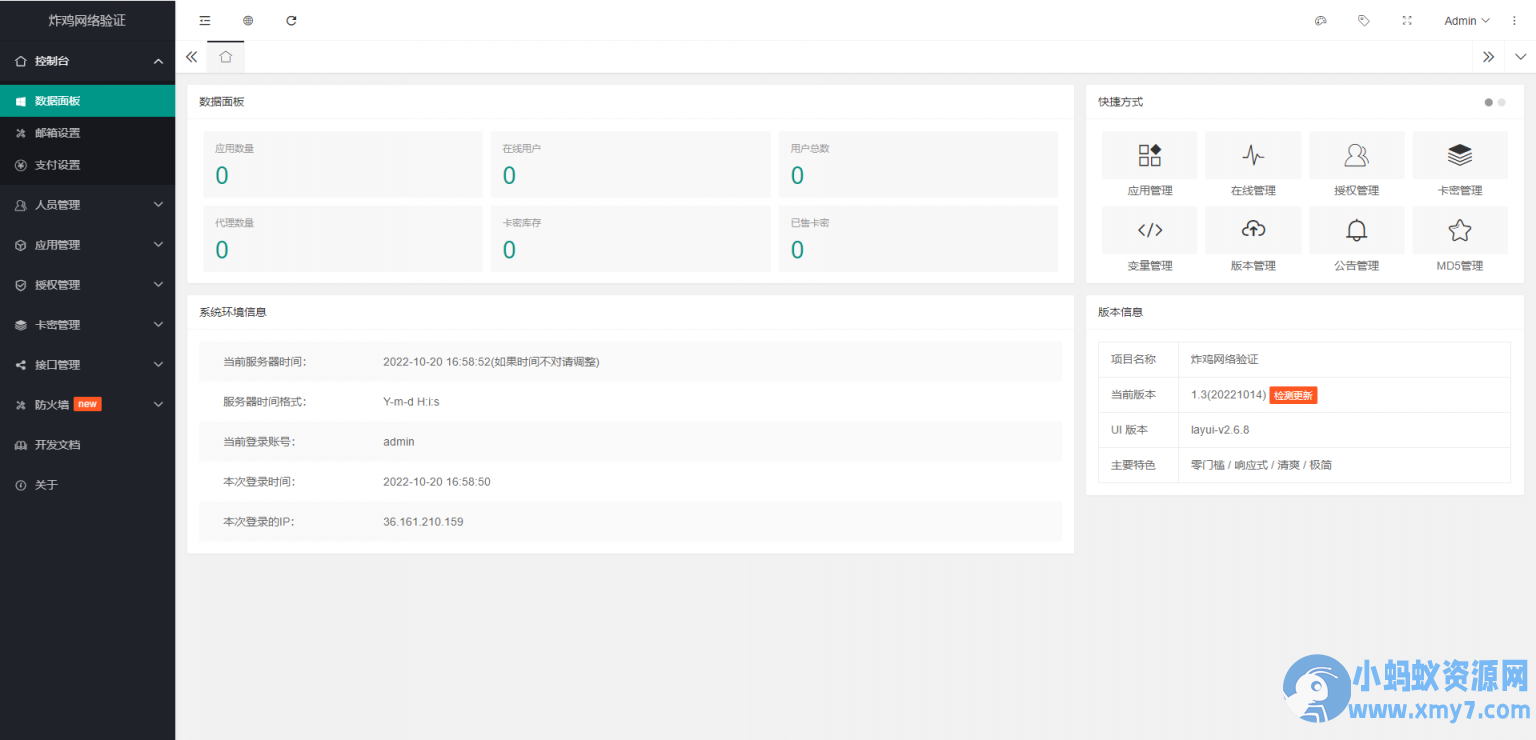The height and width of the screenshot is (740, 1536).
Task: Click 在线用户 statistic card
Action: [630, 164]
